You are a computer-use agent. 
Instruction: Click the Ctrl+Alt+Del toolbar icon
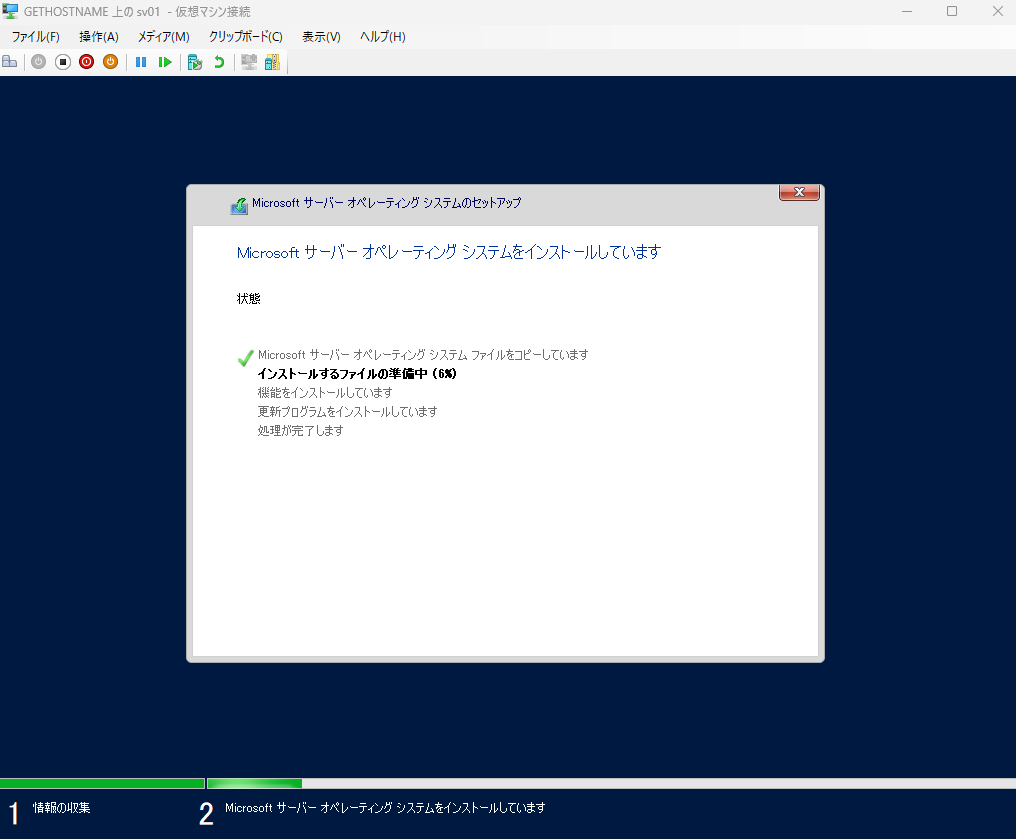pyautogui.click(x=10, y=62)
